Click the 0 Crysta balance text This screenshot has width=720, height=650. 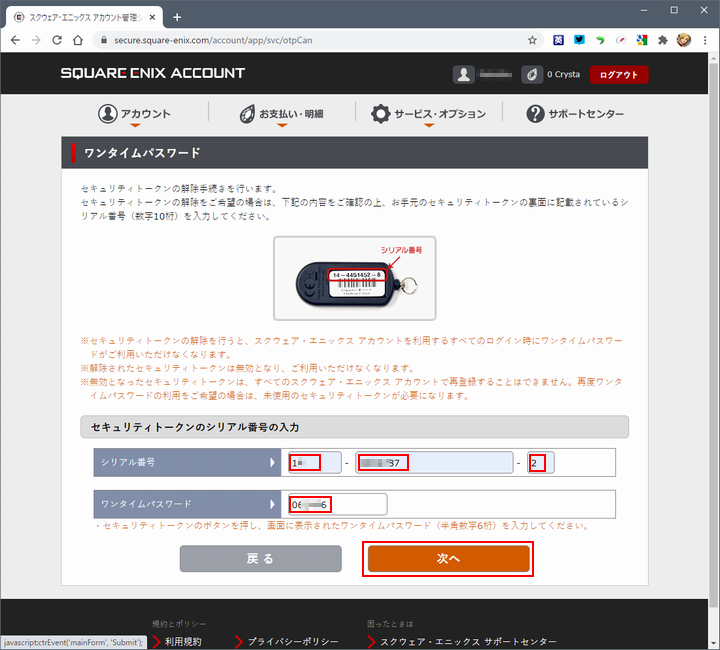(563, 74)
